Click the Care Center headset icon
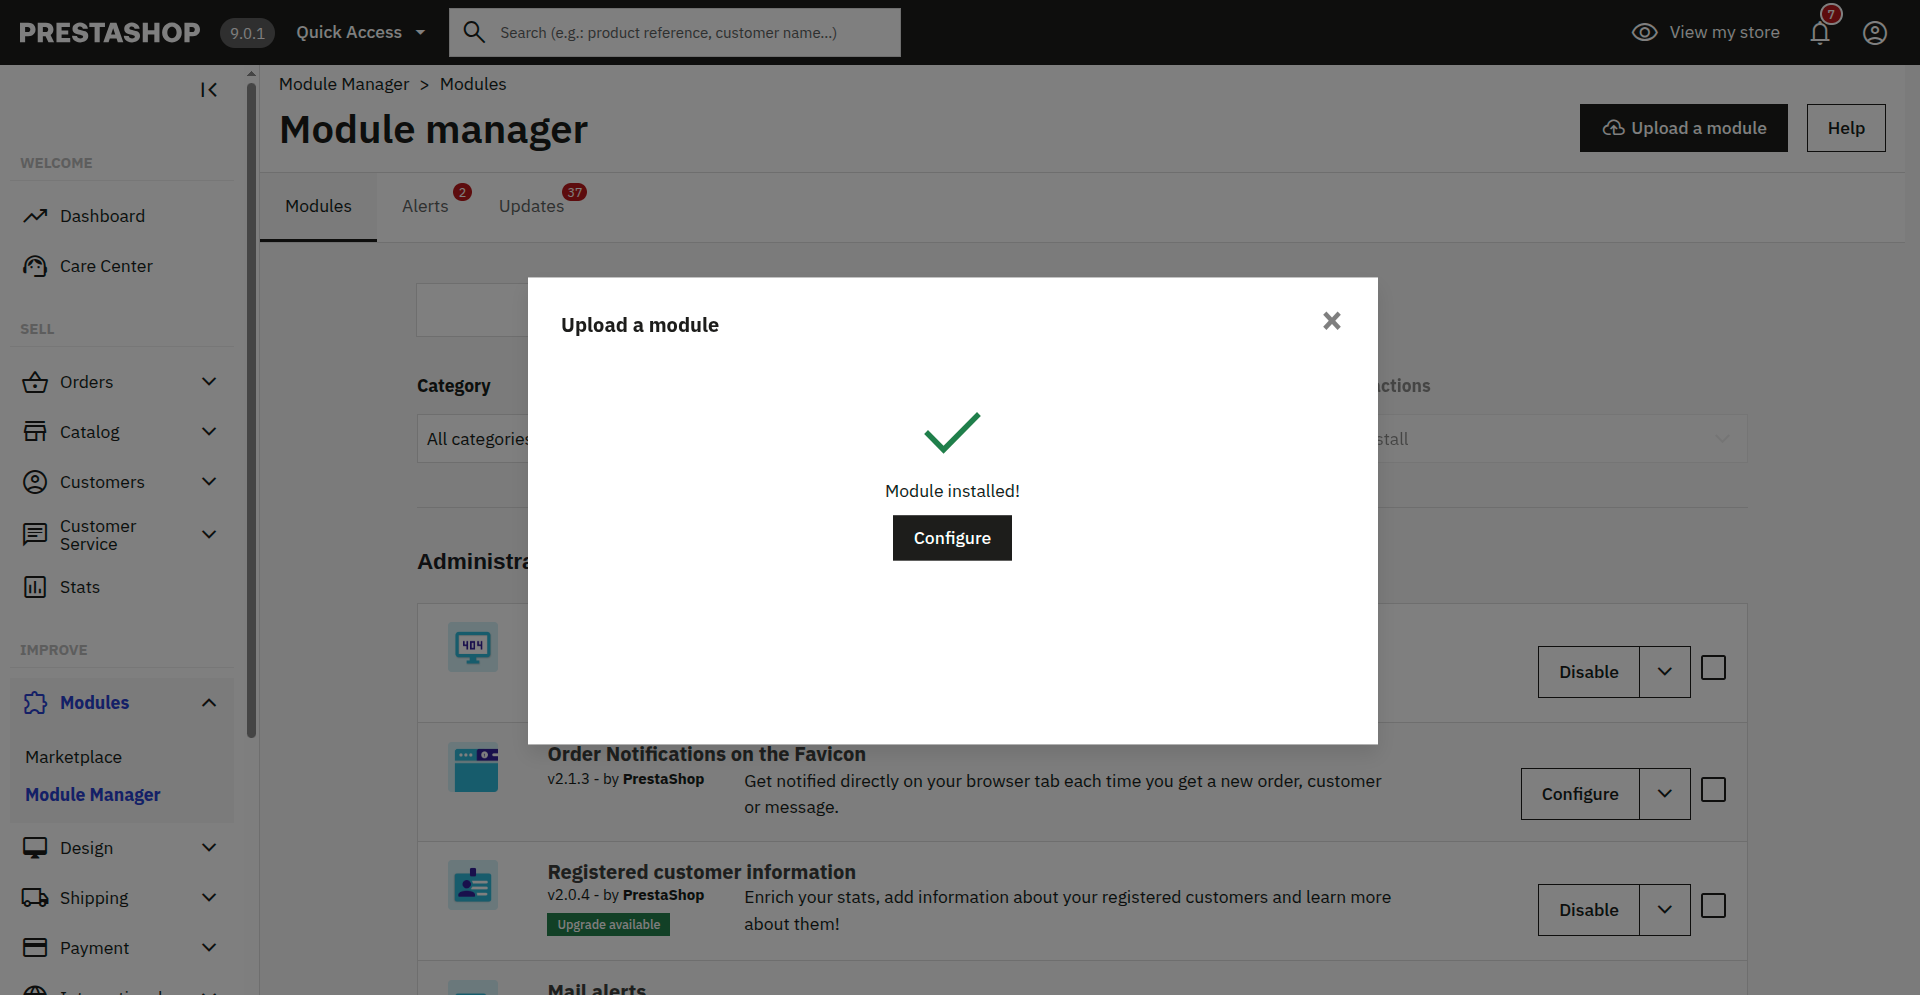 pos(35,266)
